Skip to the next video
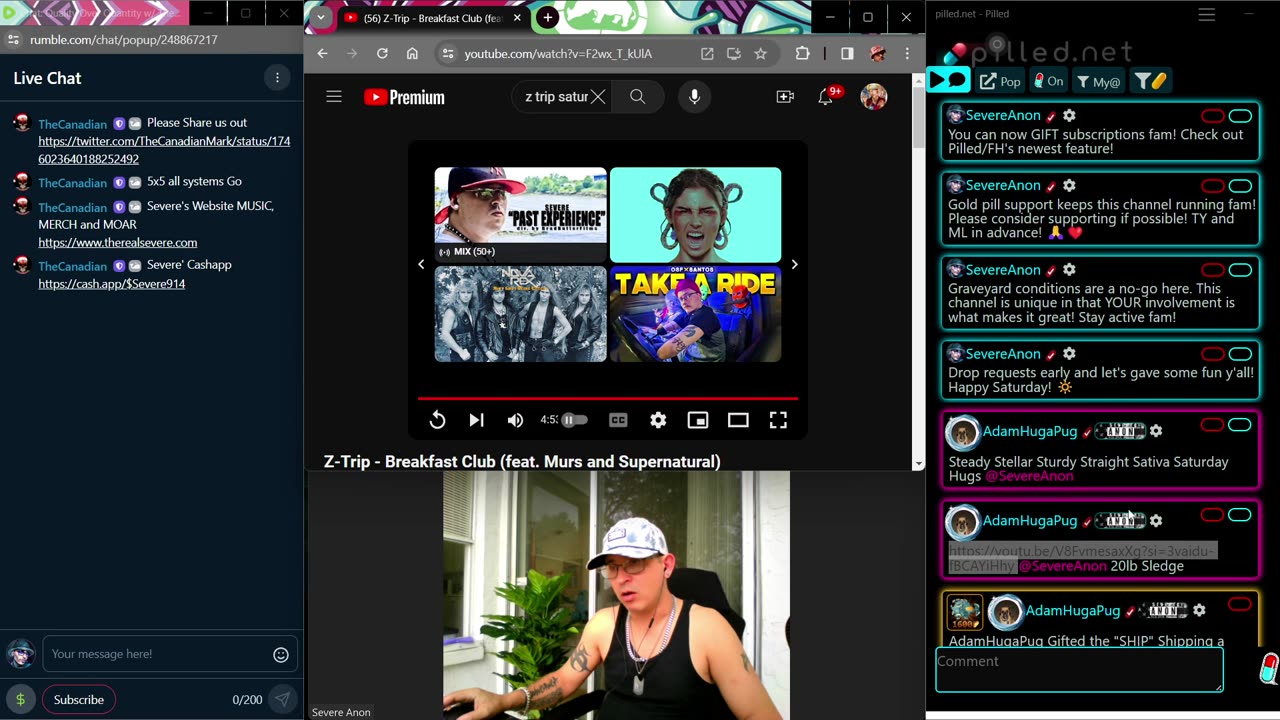 tap(476, 420)
